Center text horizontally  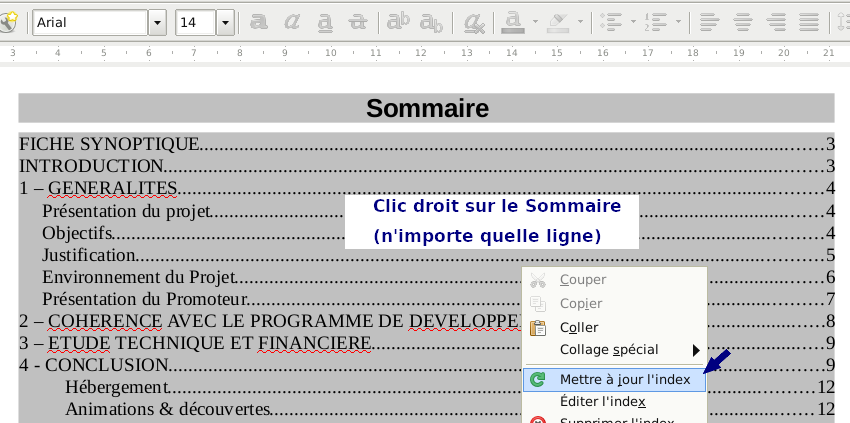743,22
